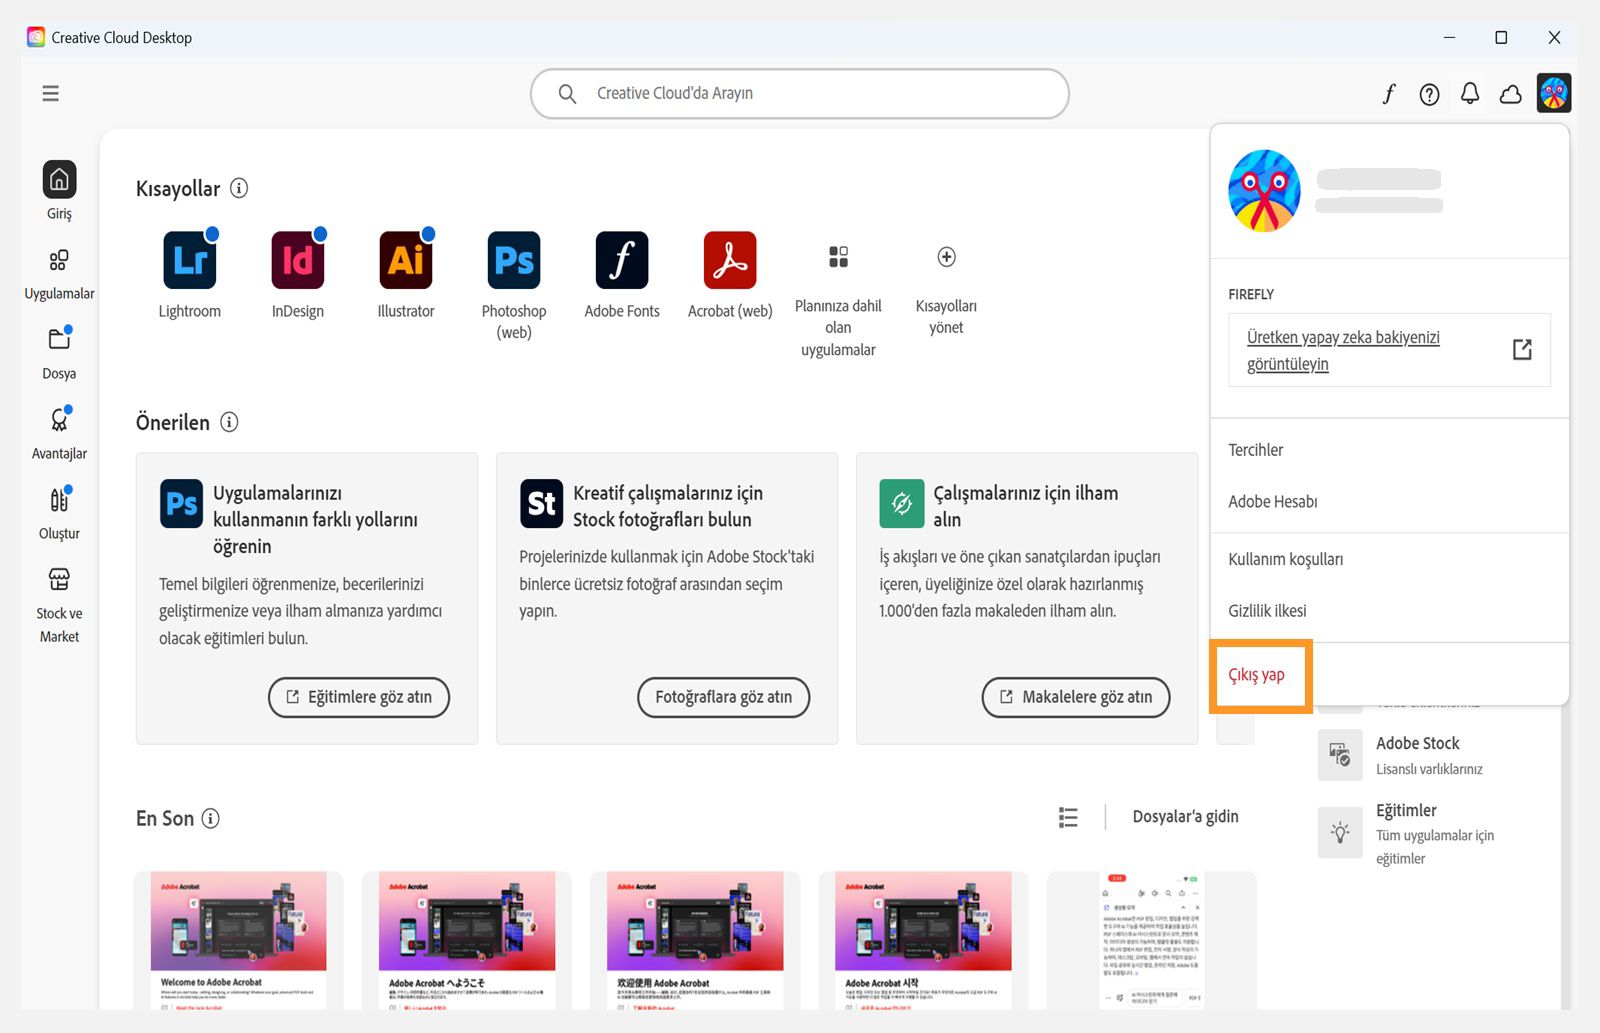The image size is (1600, 1033).
Task: Open cloud sync status icon
Action: click(1511, 94)
